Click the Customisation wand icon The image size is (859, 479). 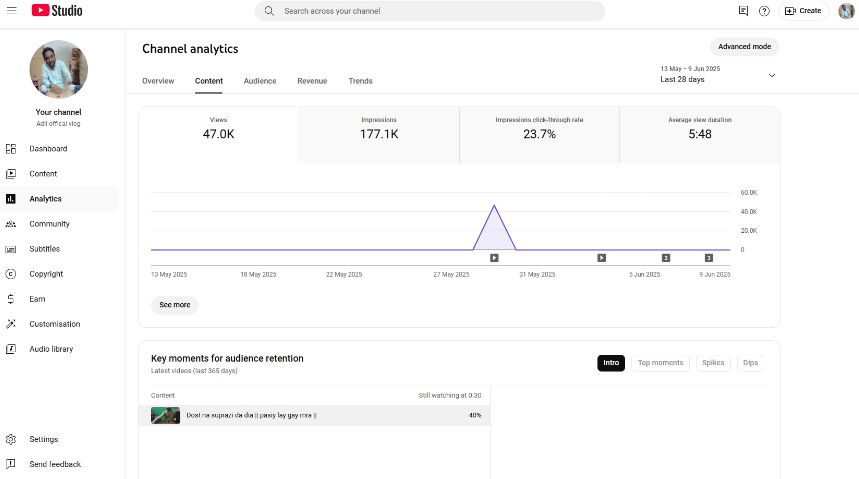click(x=11, y=324)
